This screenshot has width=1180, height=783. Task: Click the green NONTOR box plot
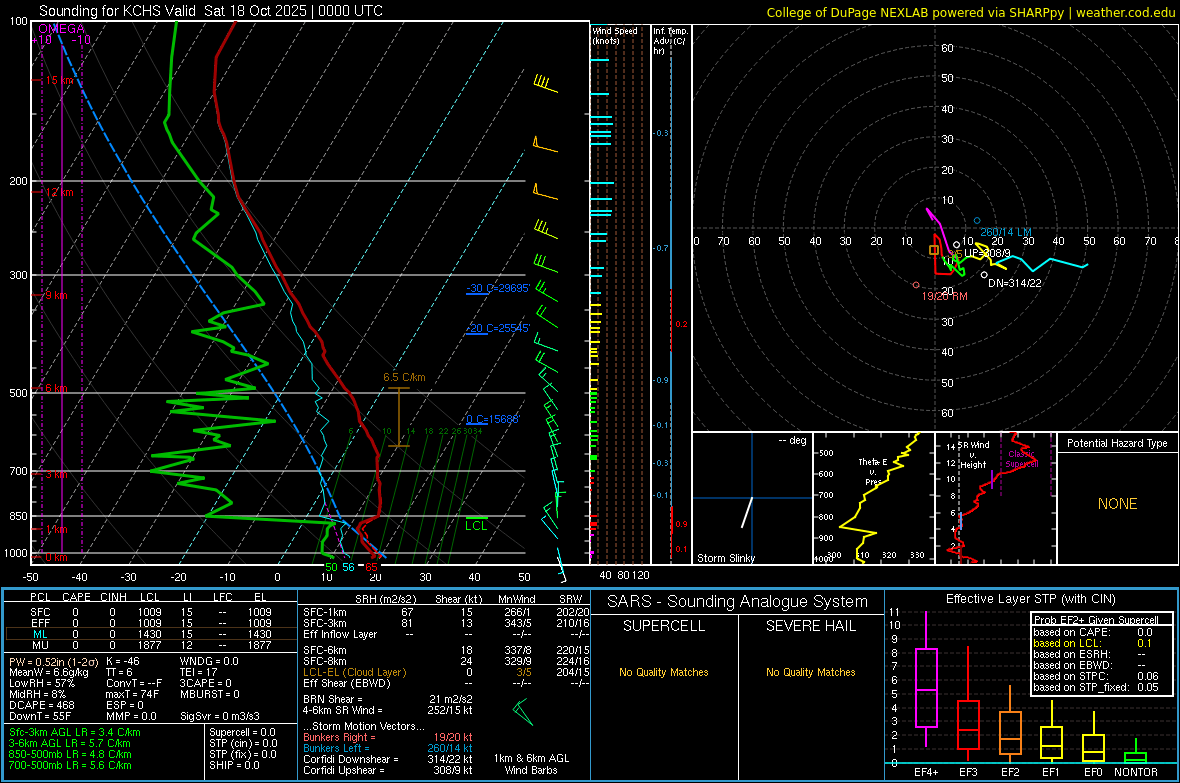[x=1135, y=751]
